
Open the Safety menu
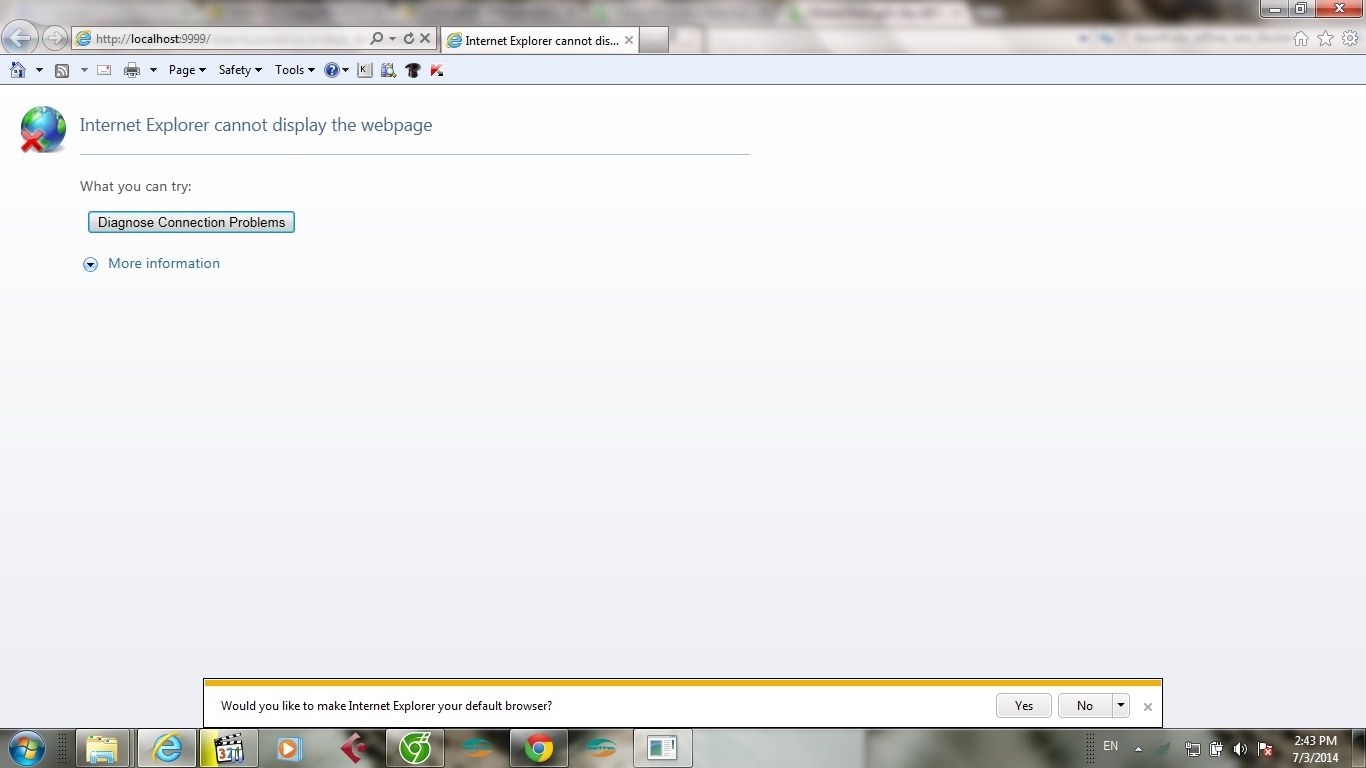(240, 70)
